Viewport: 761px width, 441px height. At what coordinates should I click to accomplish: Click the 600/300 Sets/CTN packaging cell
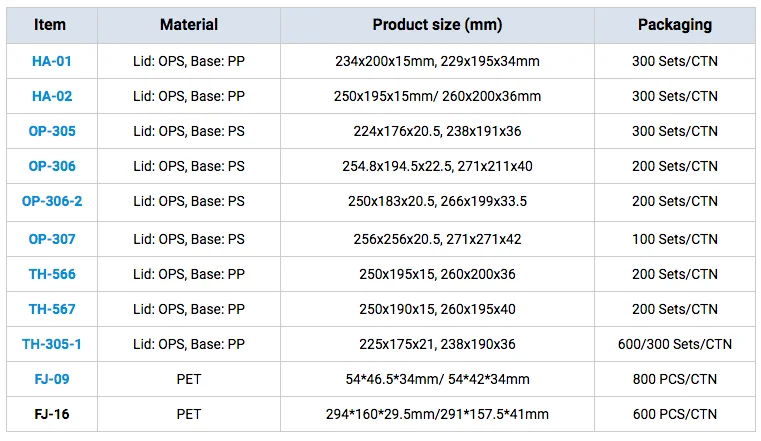[675, 344]
